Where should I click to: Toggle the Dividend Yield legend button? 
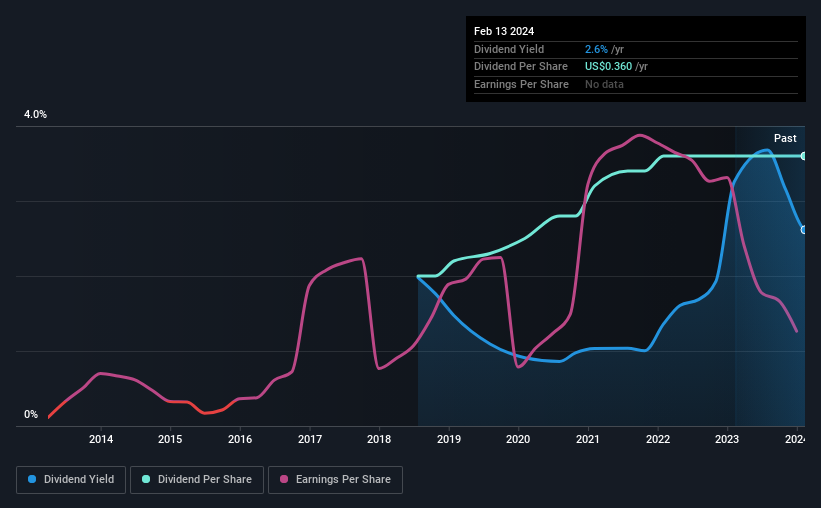pyautogui.click(x=71, y=480)
